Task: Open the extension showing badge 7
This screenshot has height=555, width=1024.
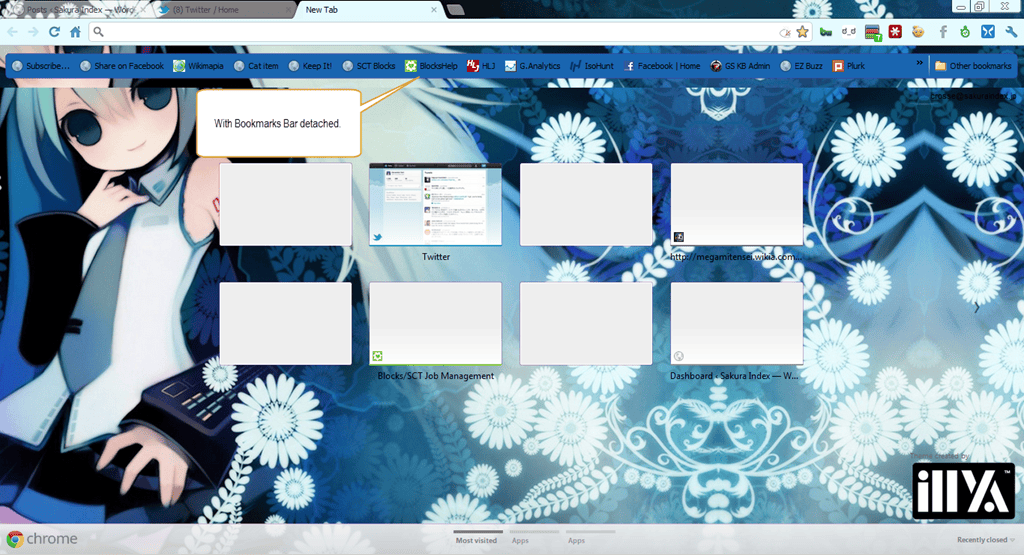Action: click(873, 32)
